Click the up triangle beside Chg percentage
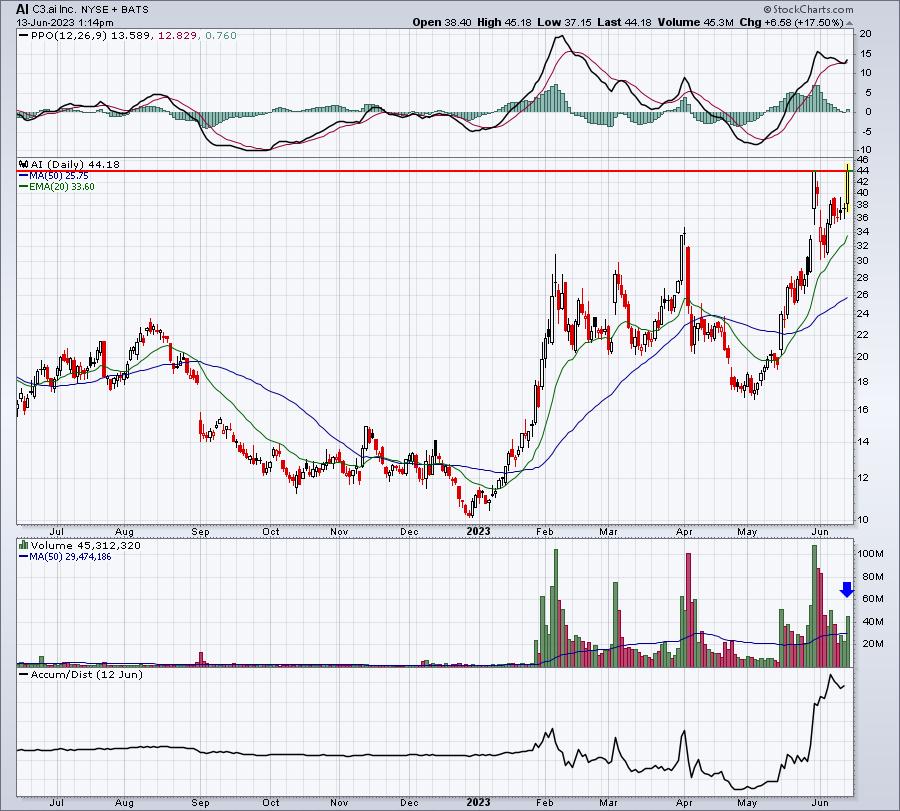 click(x=849, y=23)
